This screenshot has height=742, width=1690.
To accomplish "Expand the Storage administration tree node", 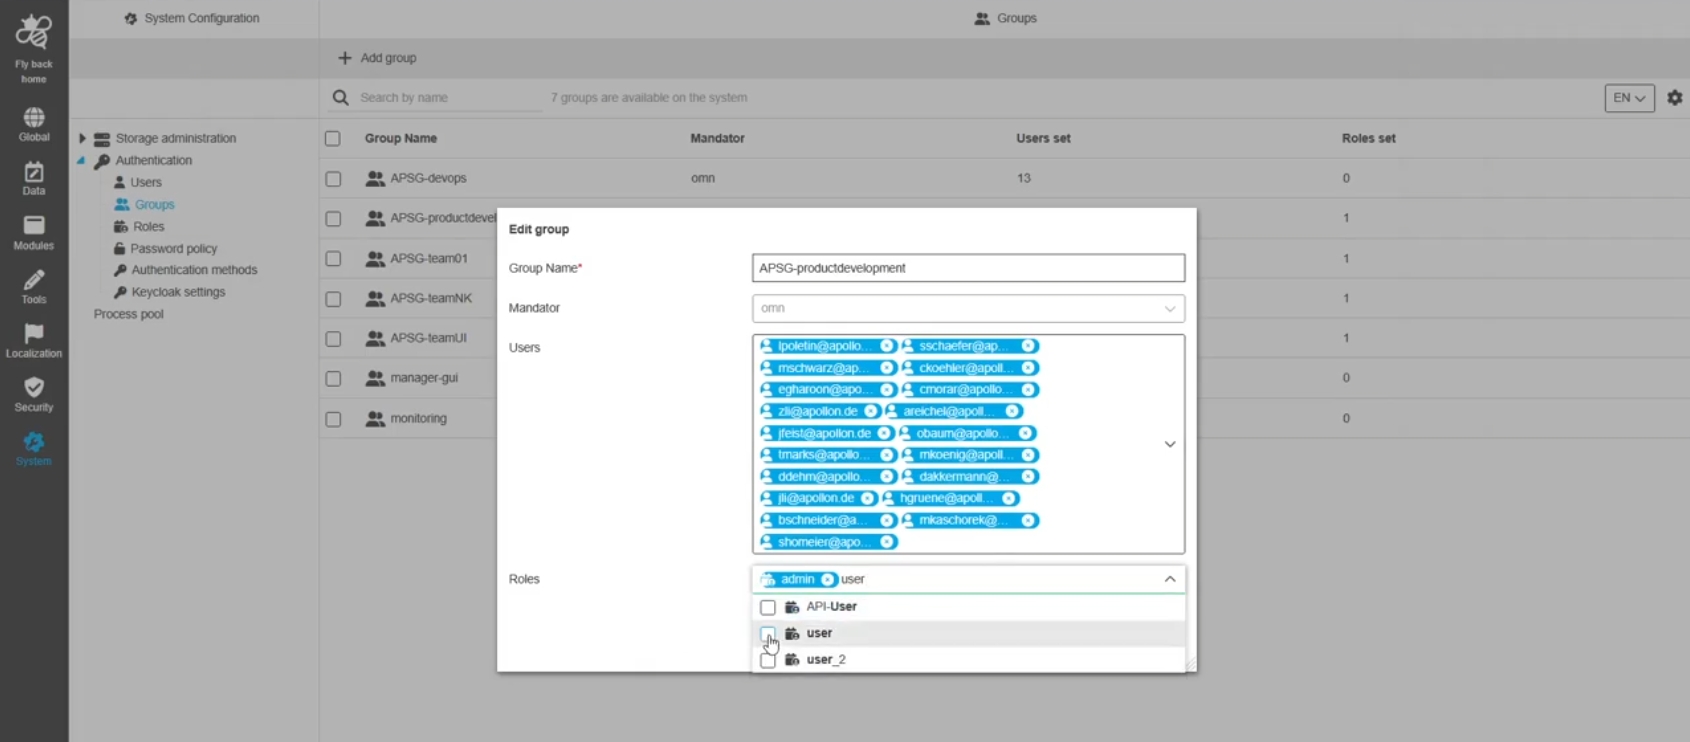I will 82,139.
